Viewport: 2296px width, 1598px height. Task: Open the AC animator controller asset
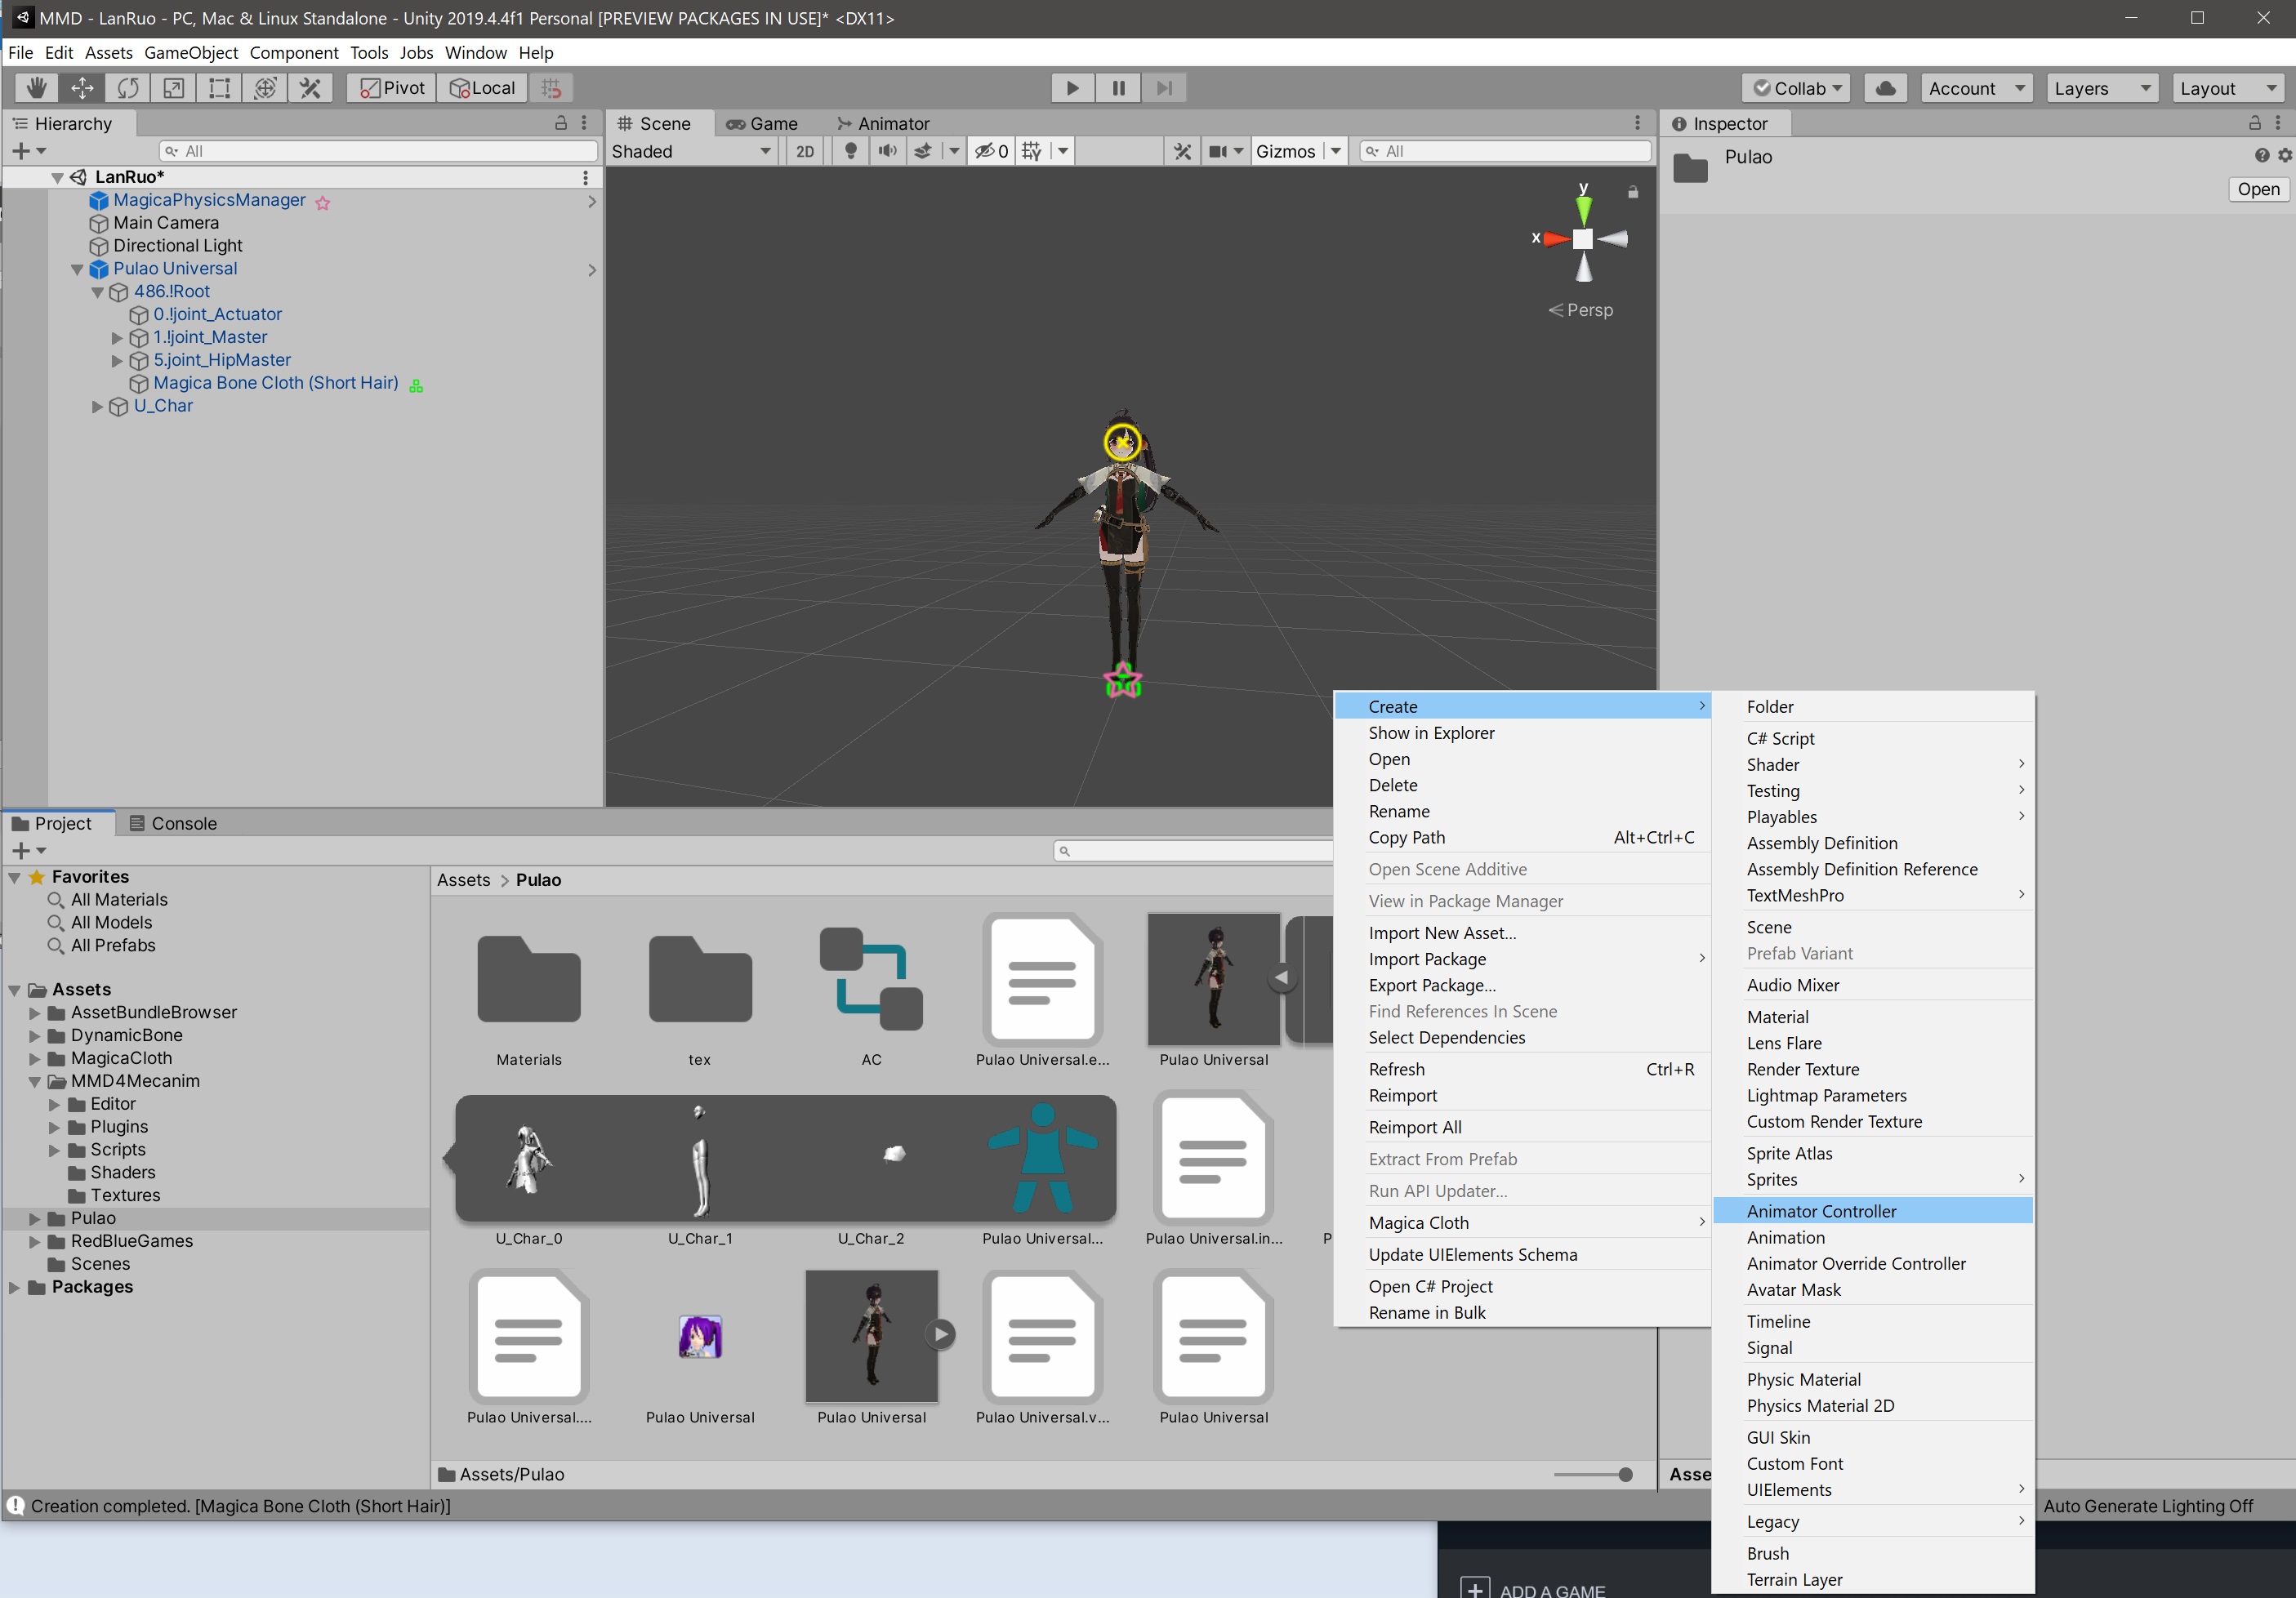[870, 979]
